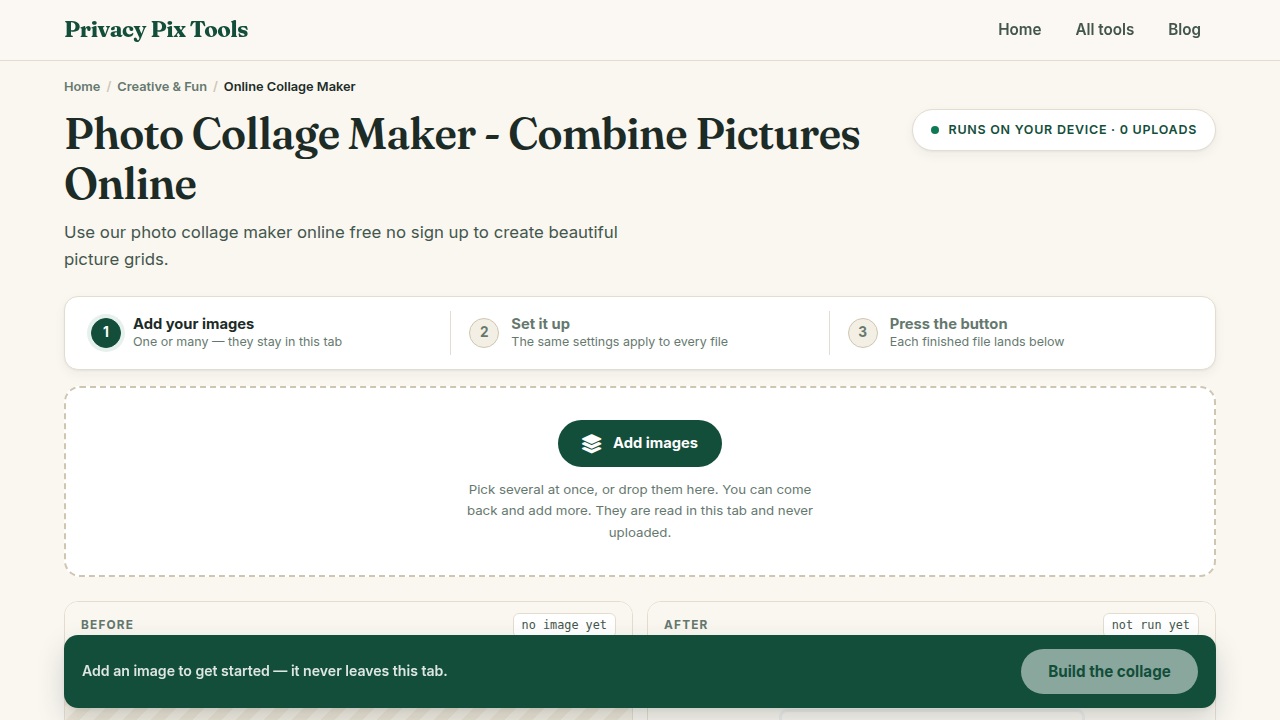The height and width of the screenshot is (720, 1280).
Task: Click green status dot in uploads badge
Action: tap(935, 130)
